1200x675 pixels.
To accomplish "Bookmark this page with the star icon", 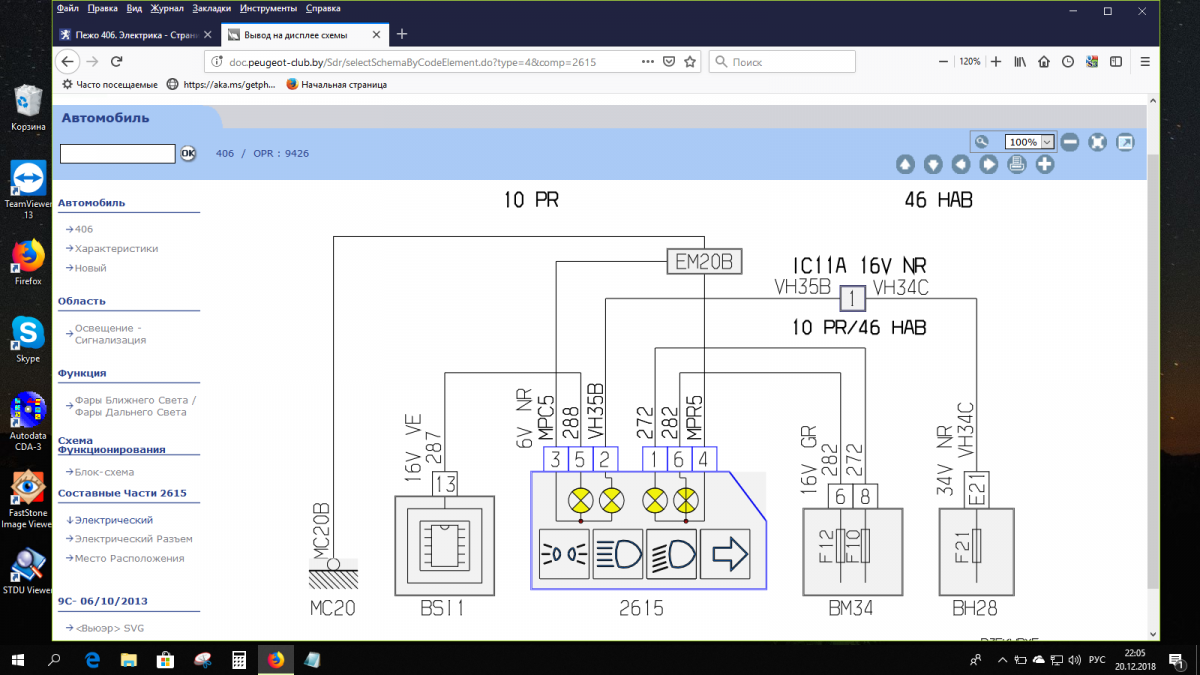I will click(690, 61).
